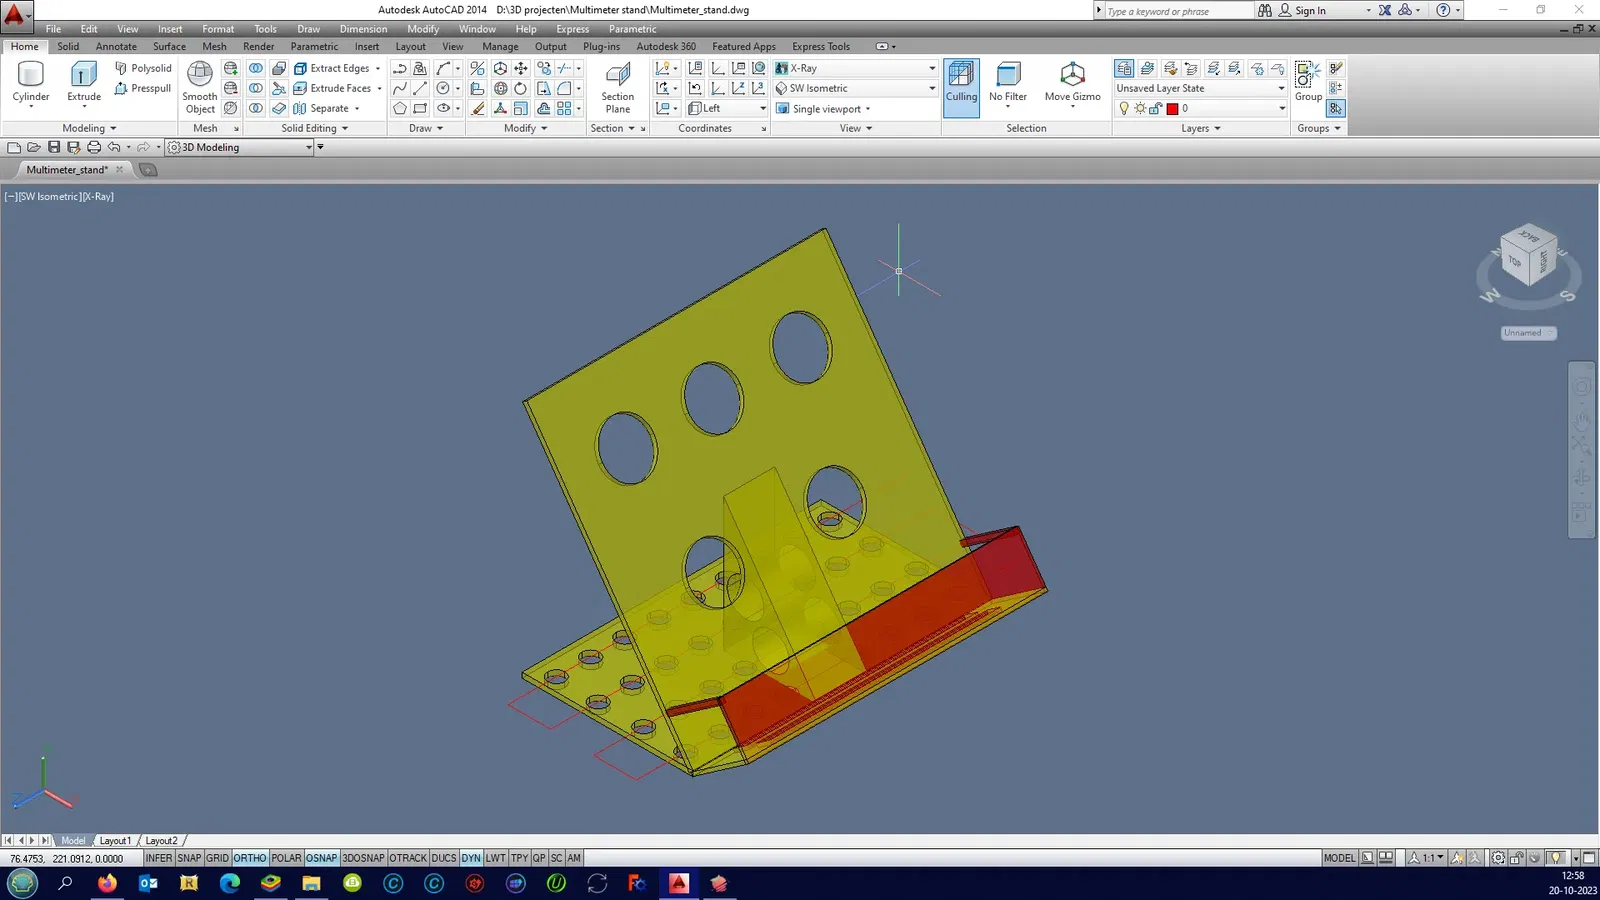This screenshot has height=900, width=1600.
Task: Toggle the Culling selection button
Action: pos(961,85)
